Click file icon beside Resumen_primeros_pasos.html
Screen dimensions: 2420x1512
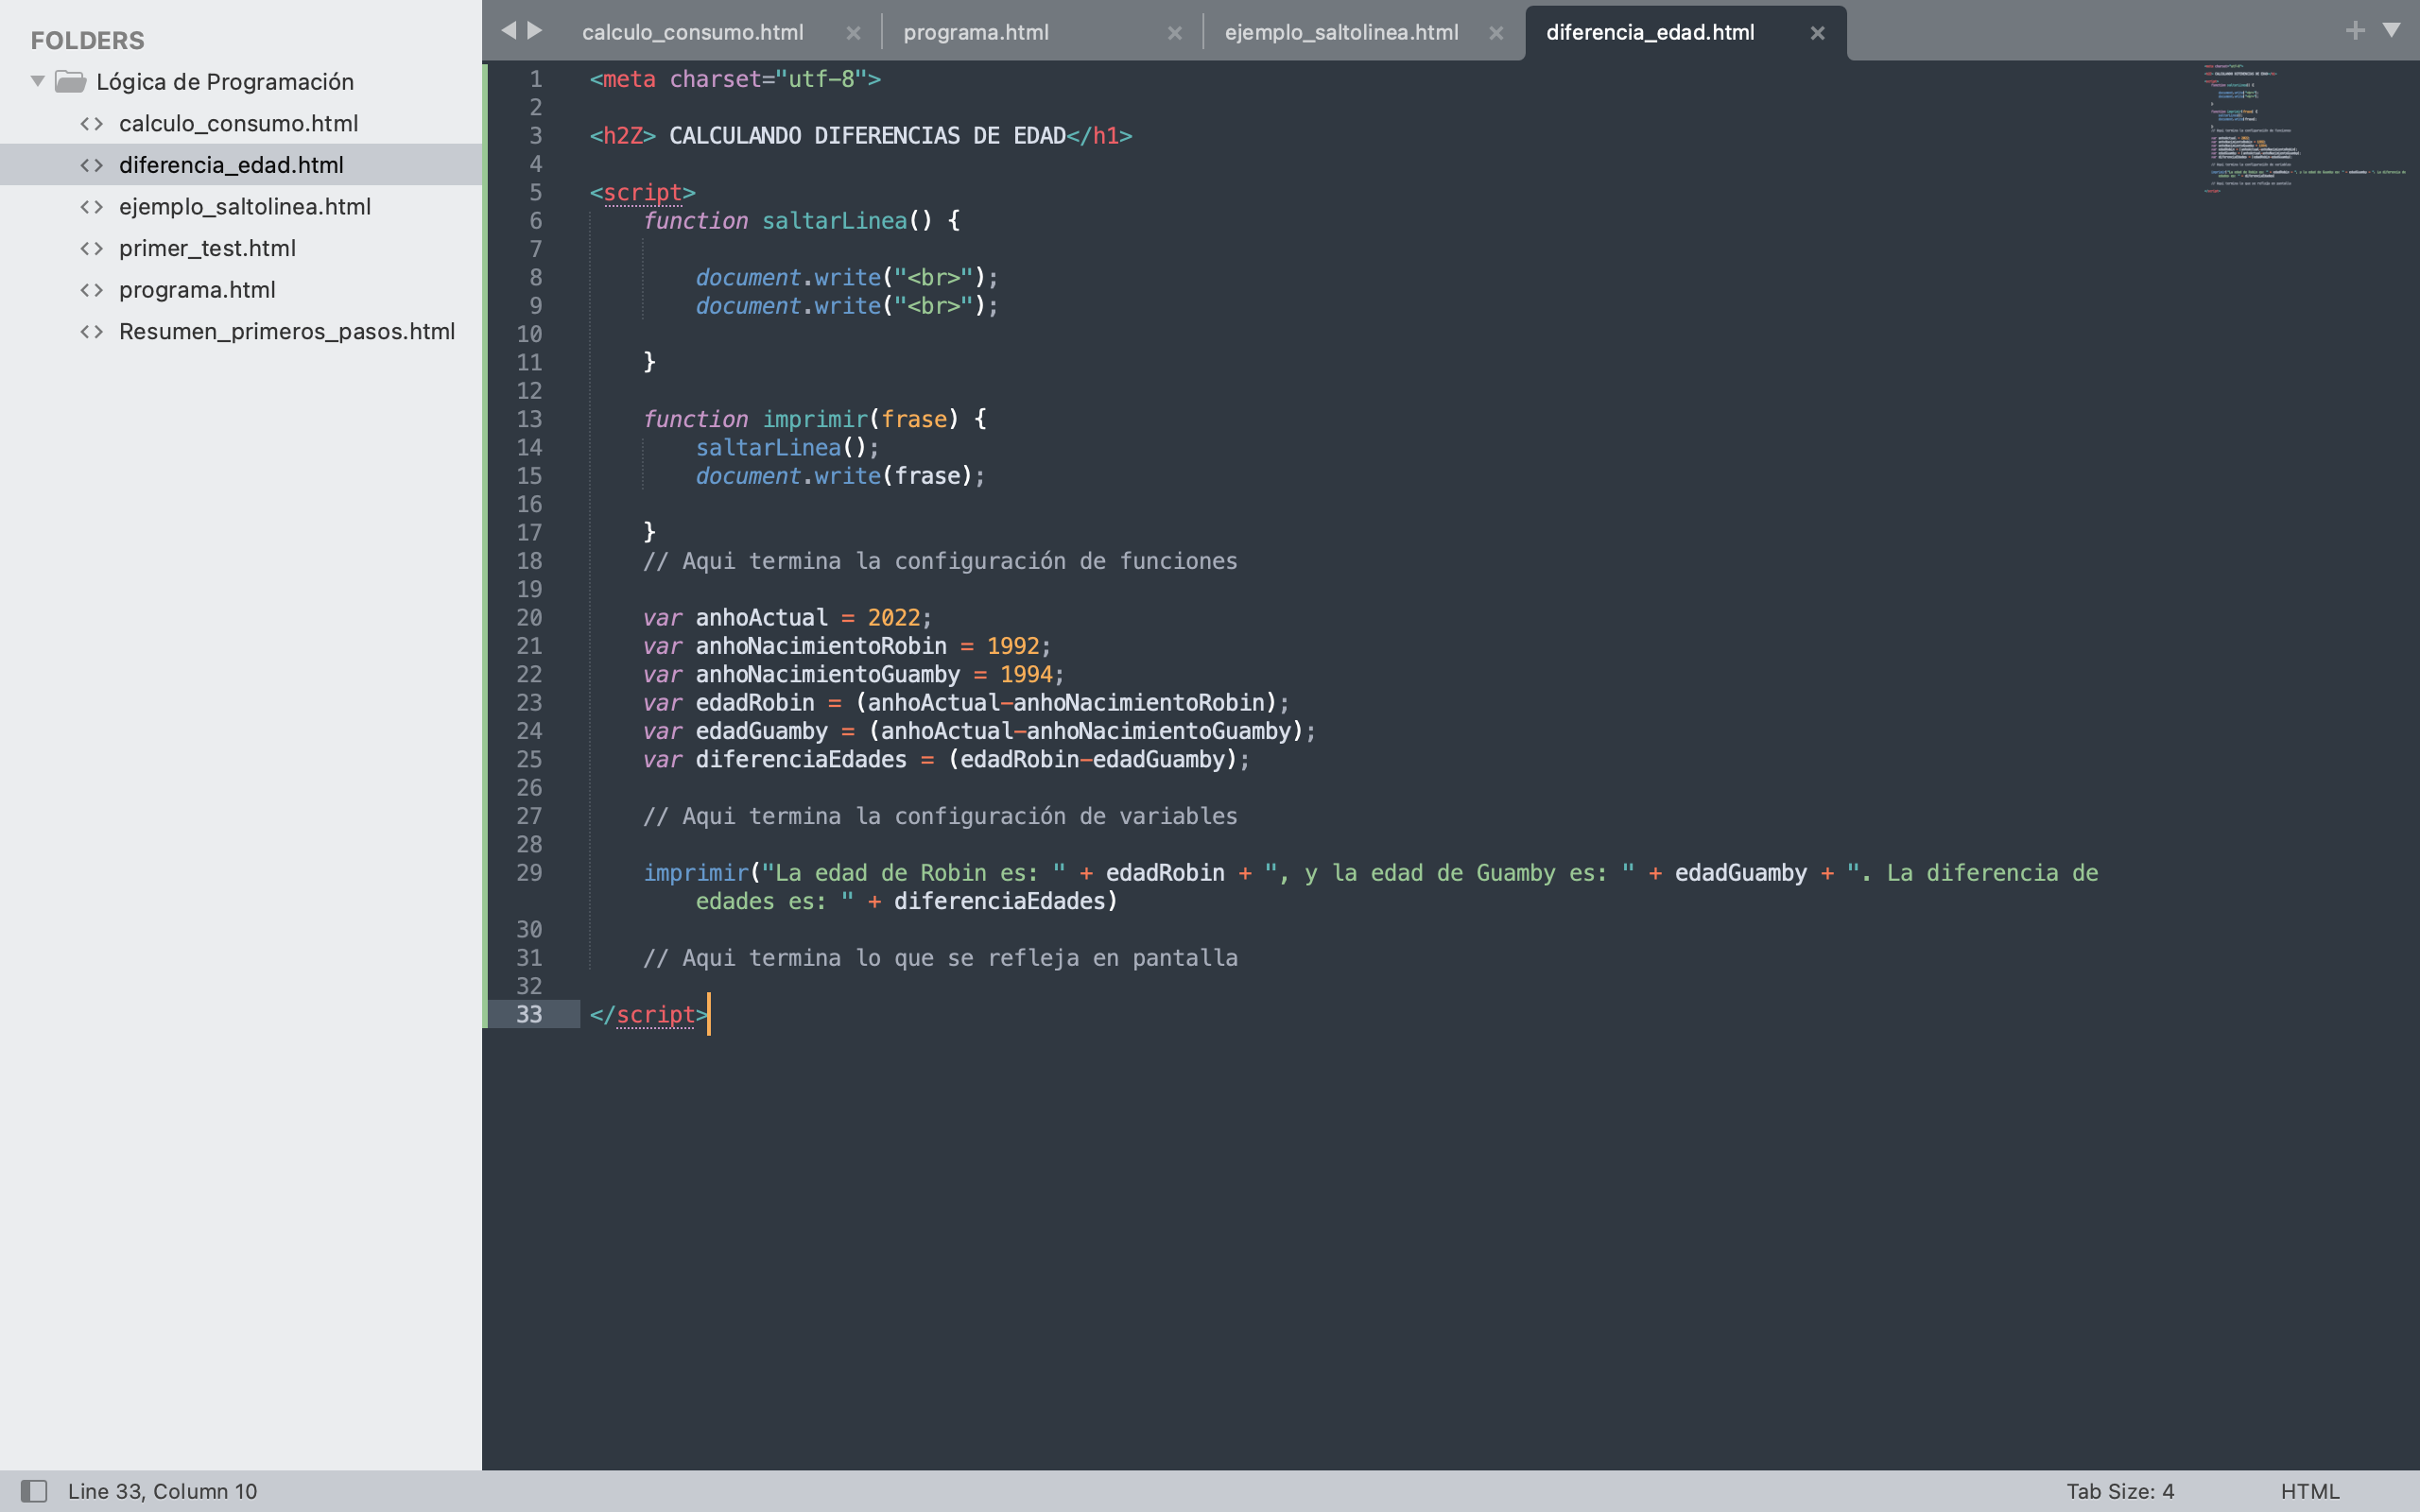[92, 331]
